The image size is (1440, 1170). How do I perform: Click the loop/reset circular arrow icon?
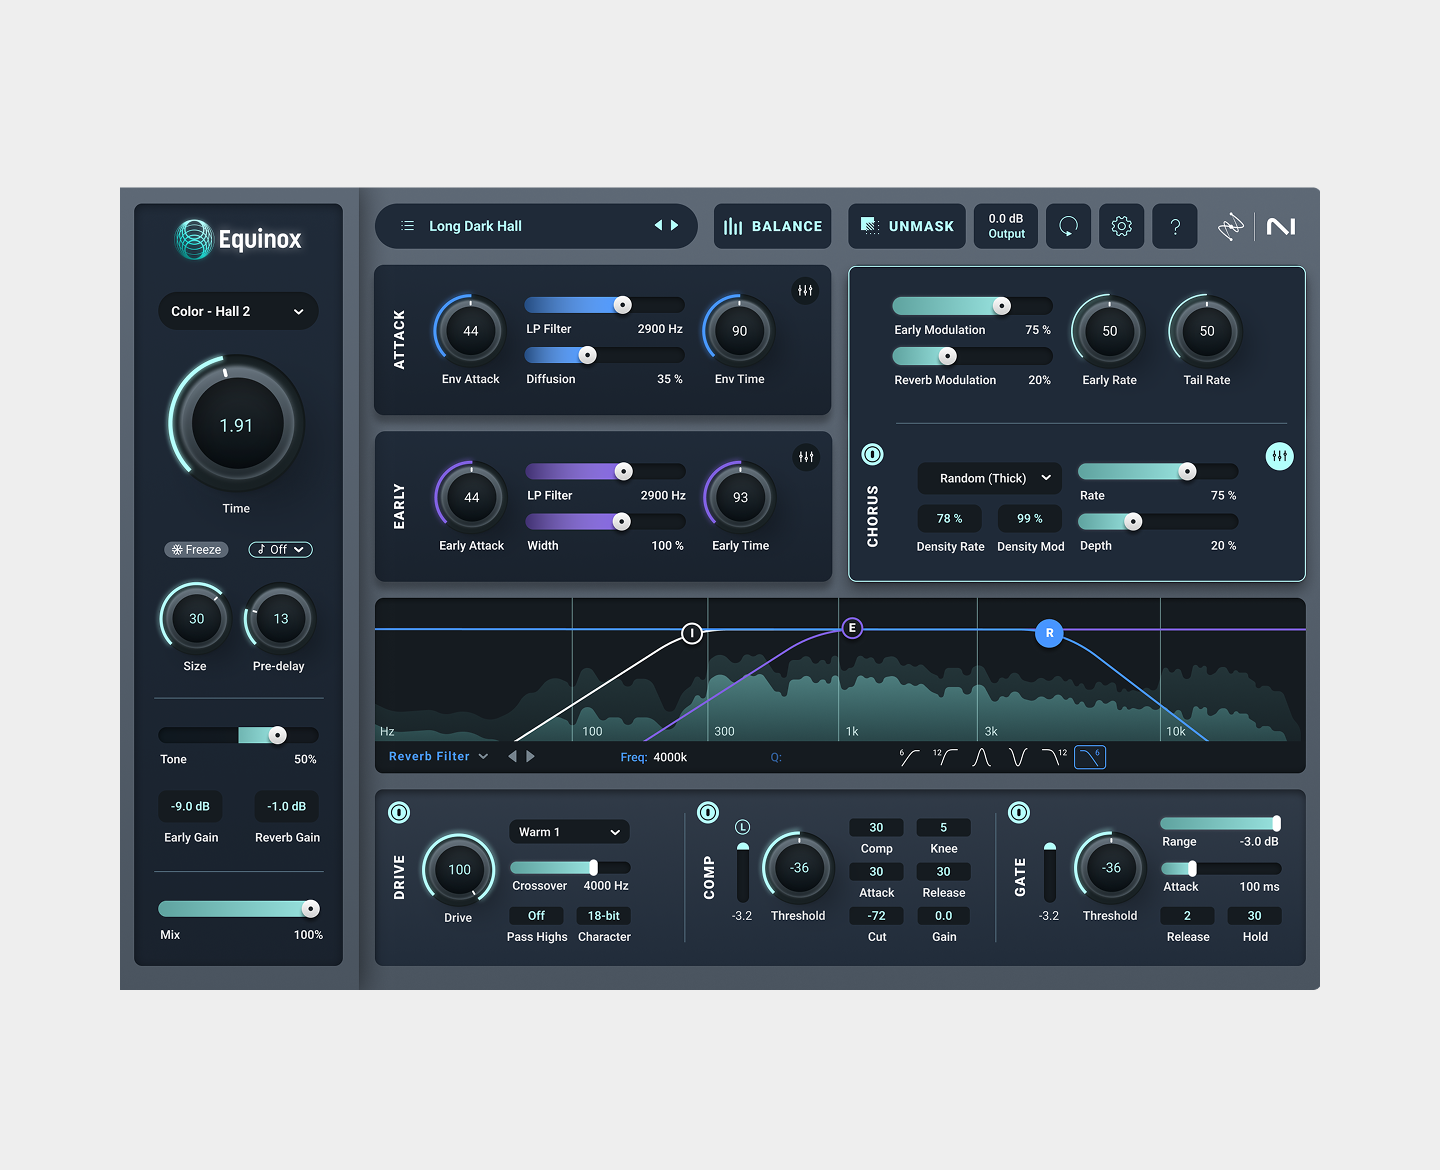(1068, 226)
